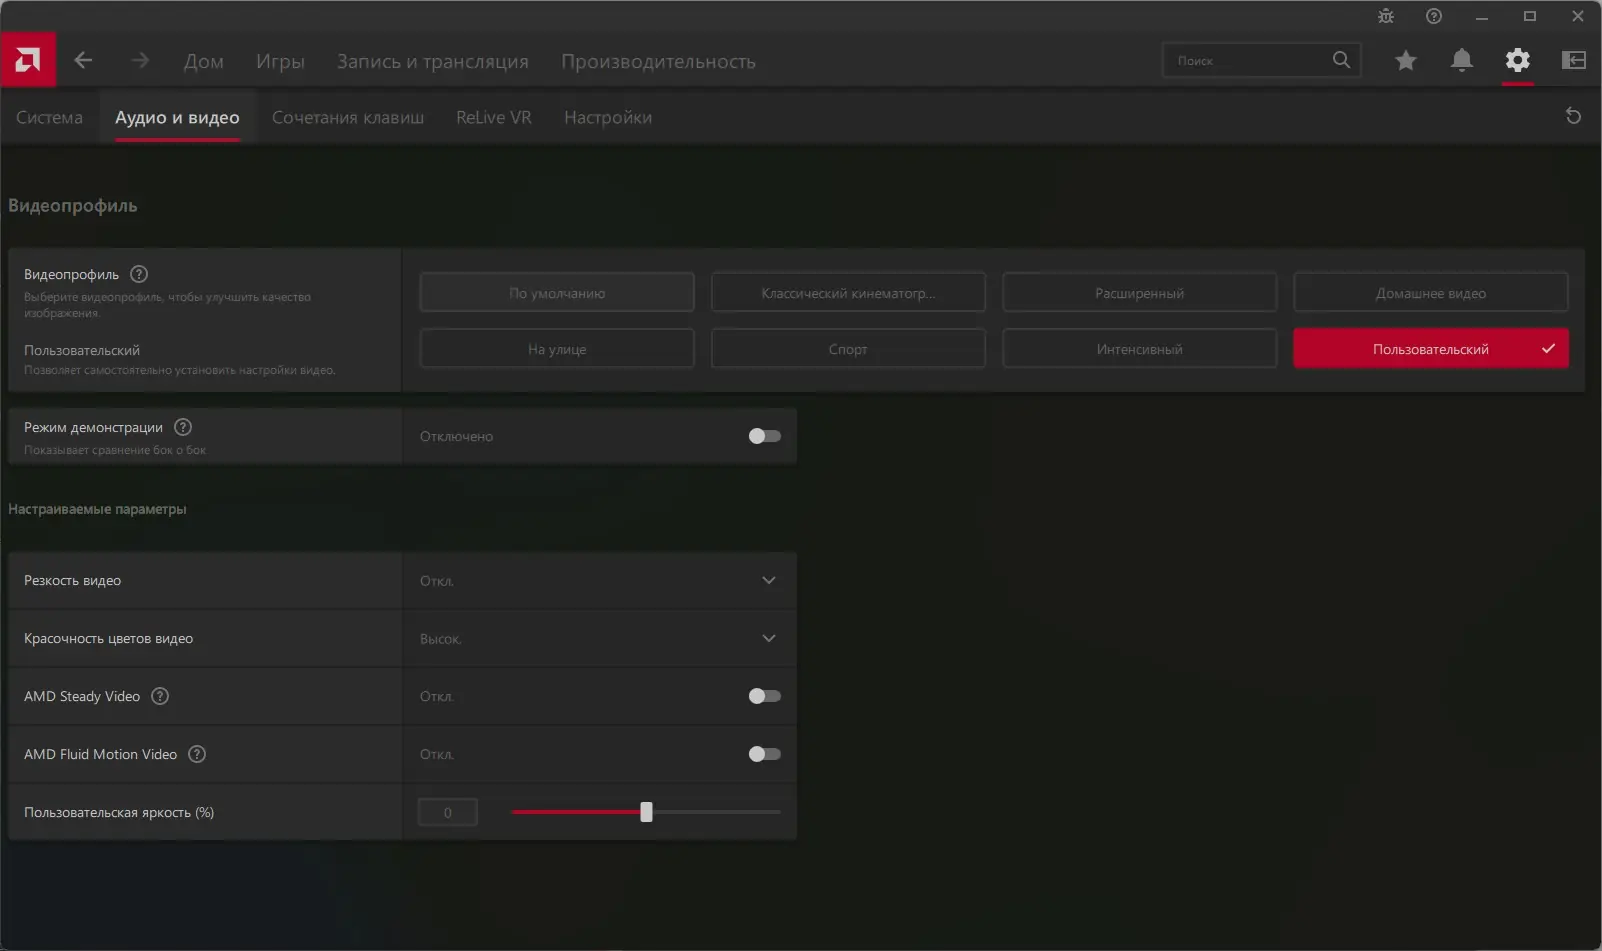The image size is (1602, 951).
Task: Click Настраиваемые параметры heading
Action: tap(97, 509)
